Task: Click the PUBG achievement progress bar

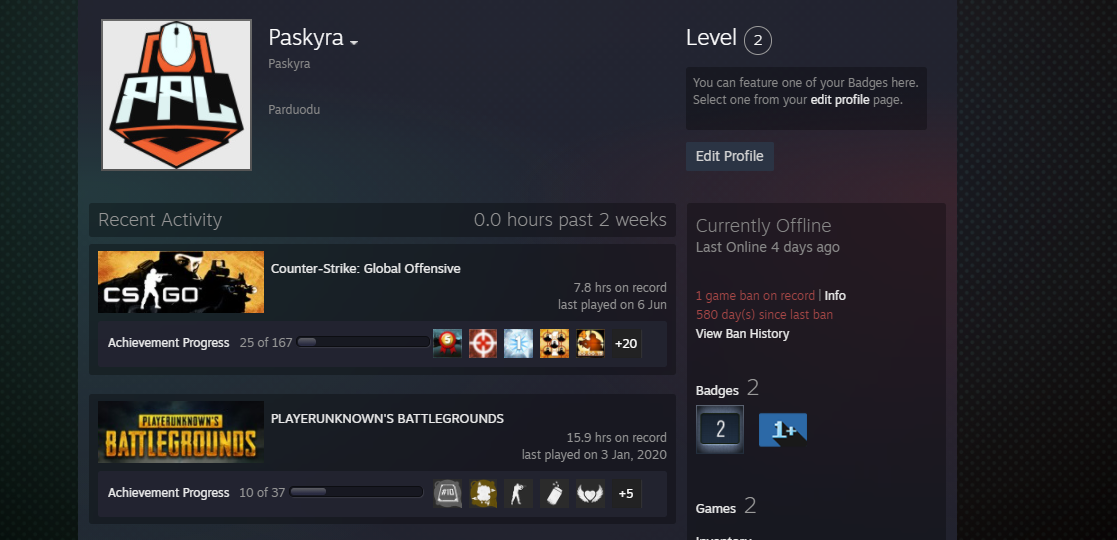Action: point(356,492)
